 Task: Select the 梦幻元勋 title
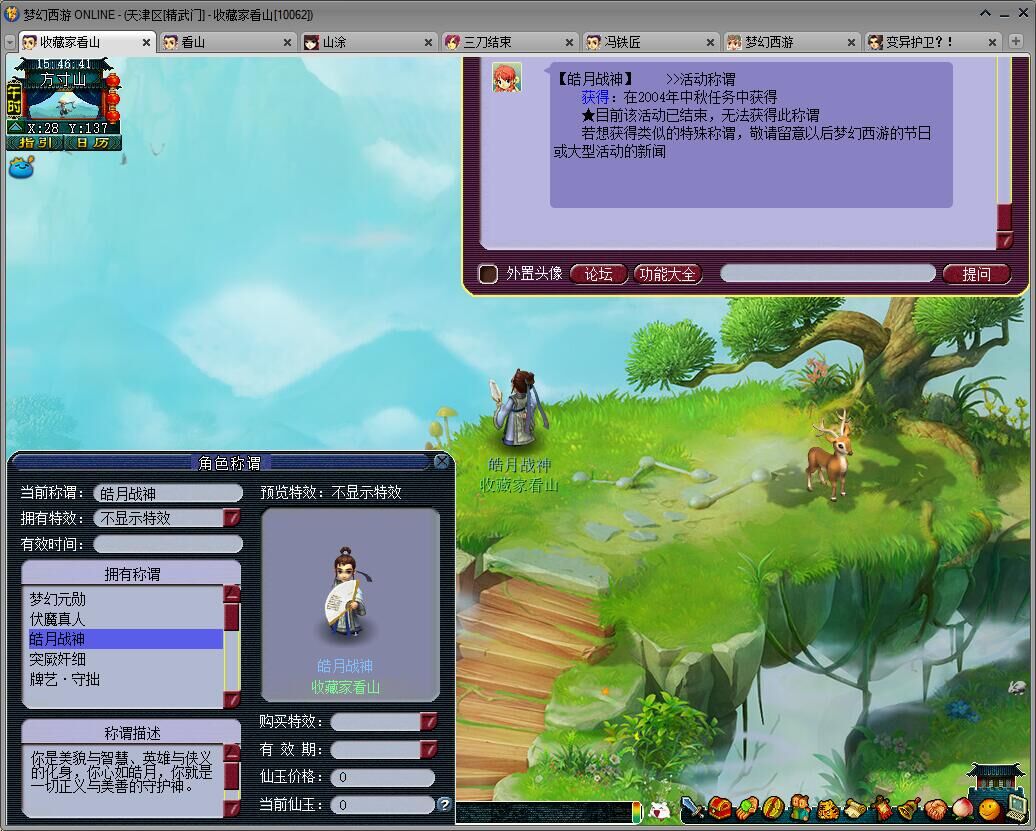pos(124,599)
